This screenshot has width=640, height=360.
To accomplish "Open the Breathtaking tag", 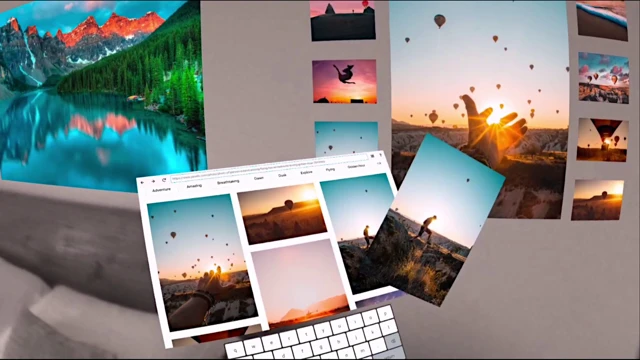I will [x=228, y=182].
